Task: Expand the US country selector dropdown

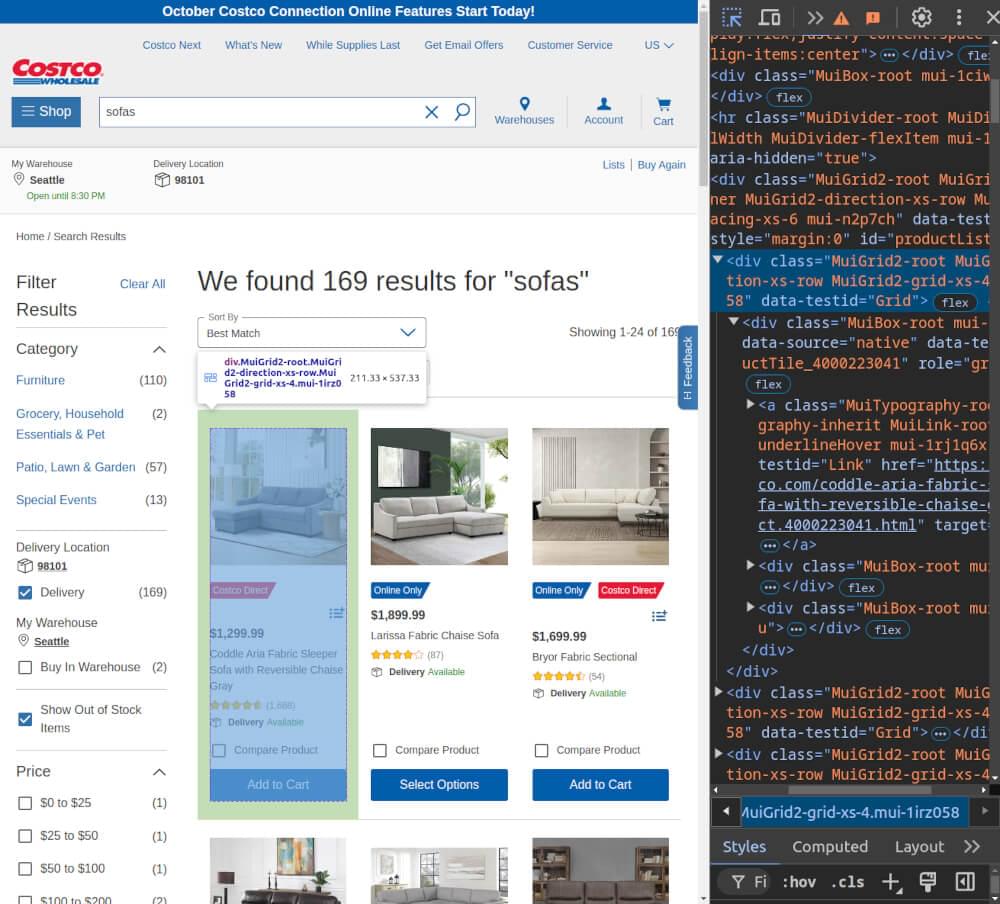Action: (658, 45)
